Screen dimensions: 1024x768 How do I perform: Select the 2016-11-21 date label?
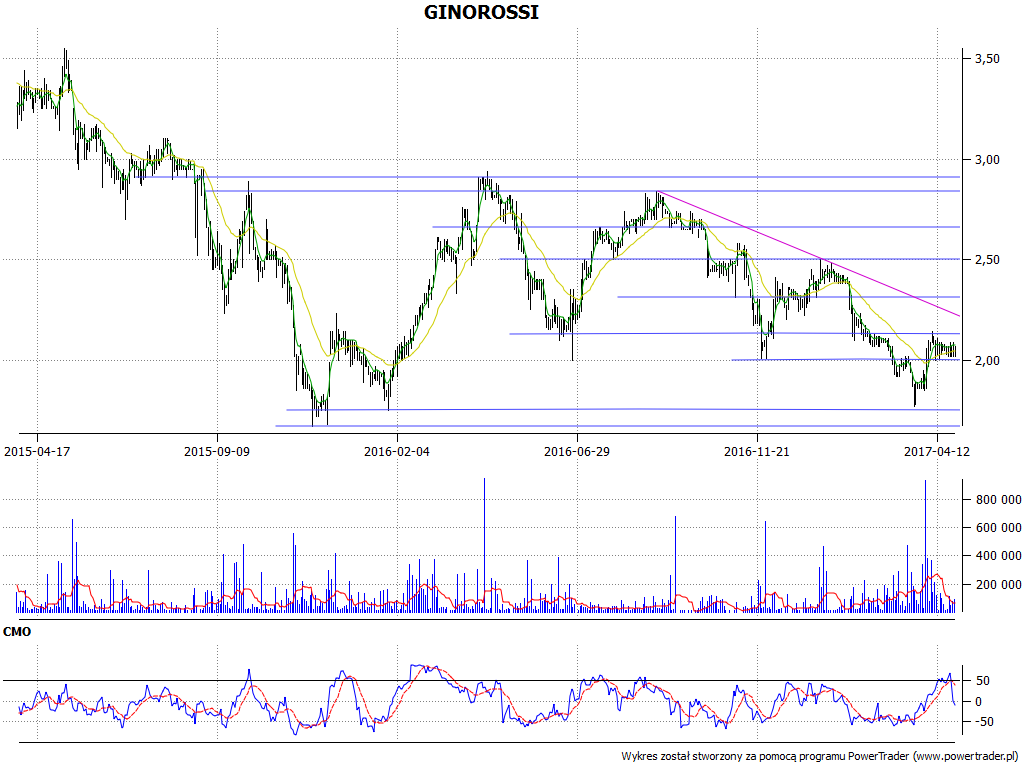tap(757, 451)
